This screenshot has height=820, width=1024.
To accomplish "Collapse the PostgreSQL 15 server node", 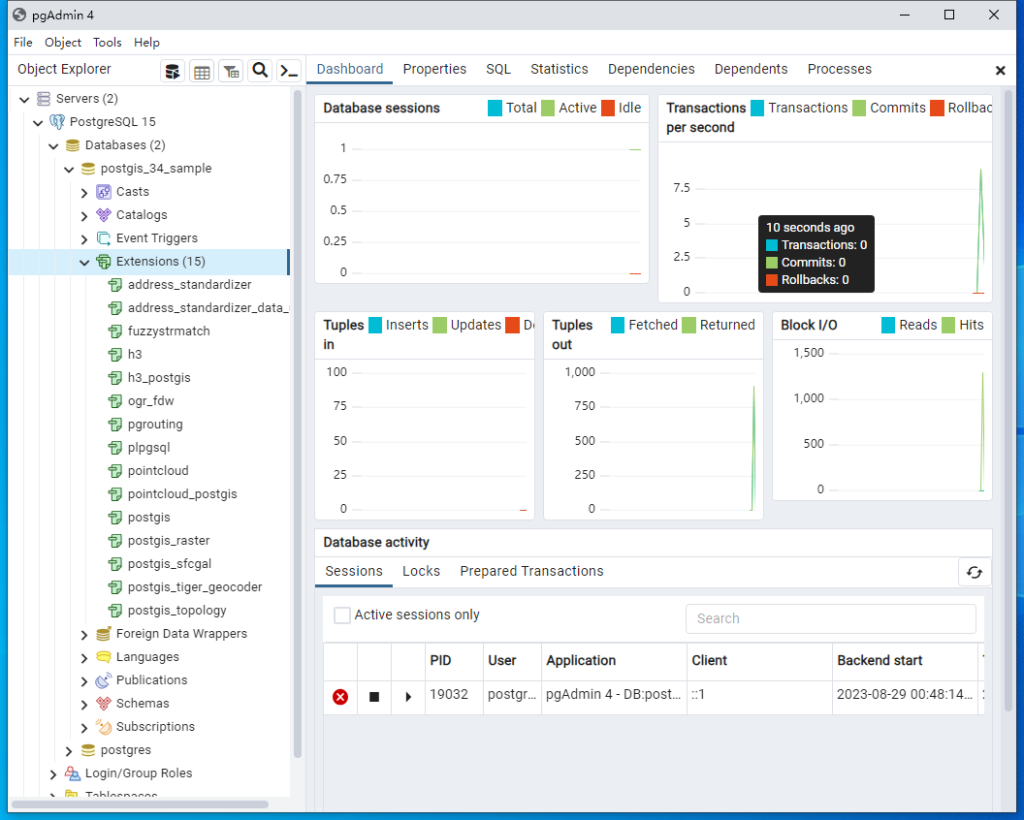I will (x=38, y=122).
